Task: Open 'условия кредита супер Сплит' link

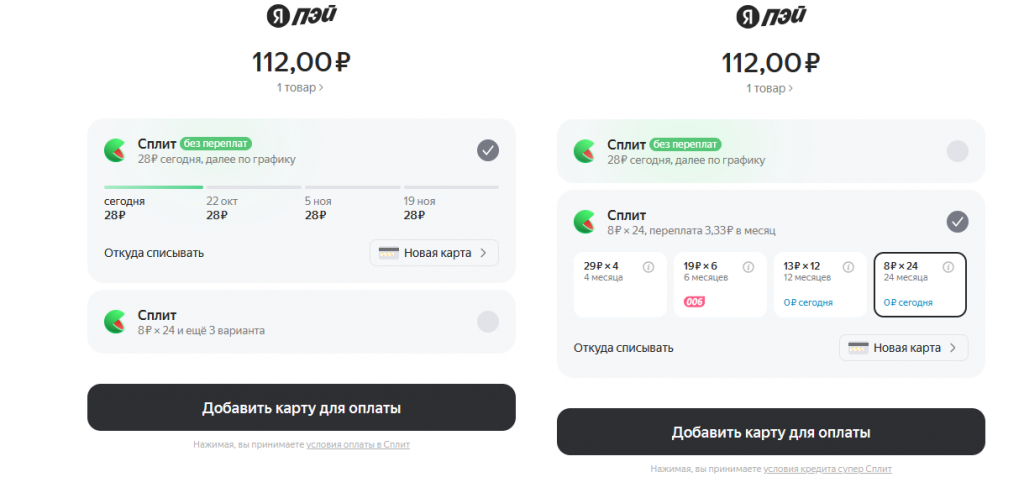Action: [827, 468]
